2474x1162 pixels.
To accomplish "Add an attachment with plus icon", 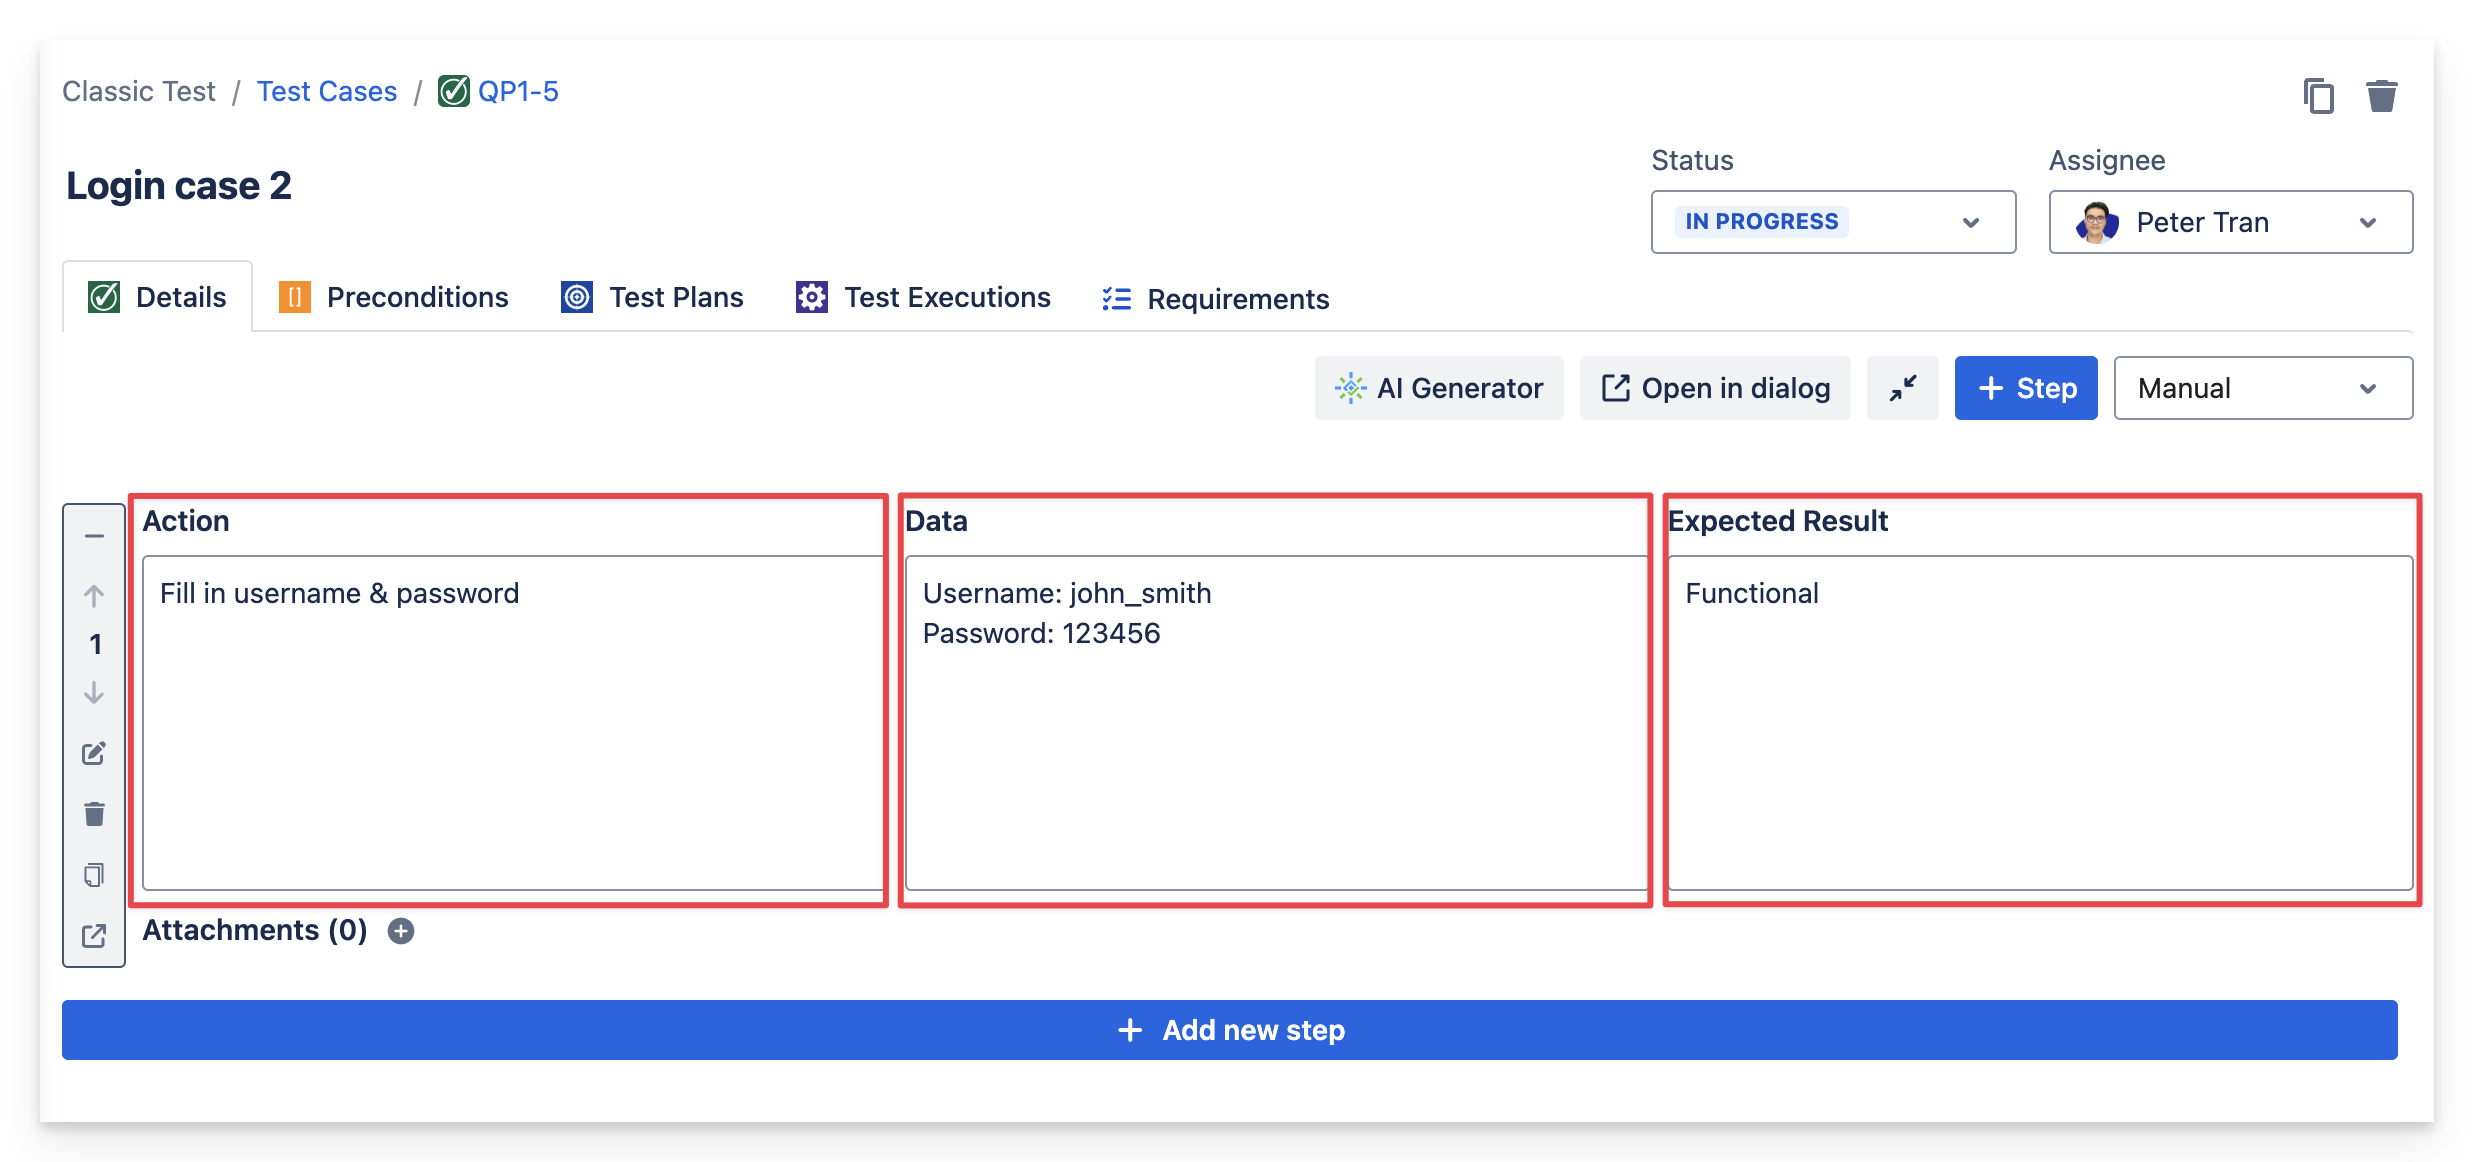I will click(x=401, y=931).
